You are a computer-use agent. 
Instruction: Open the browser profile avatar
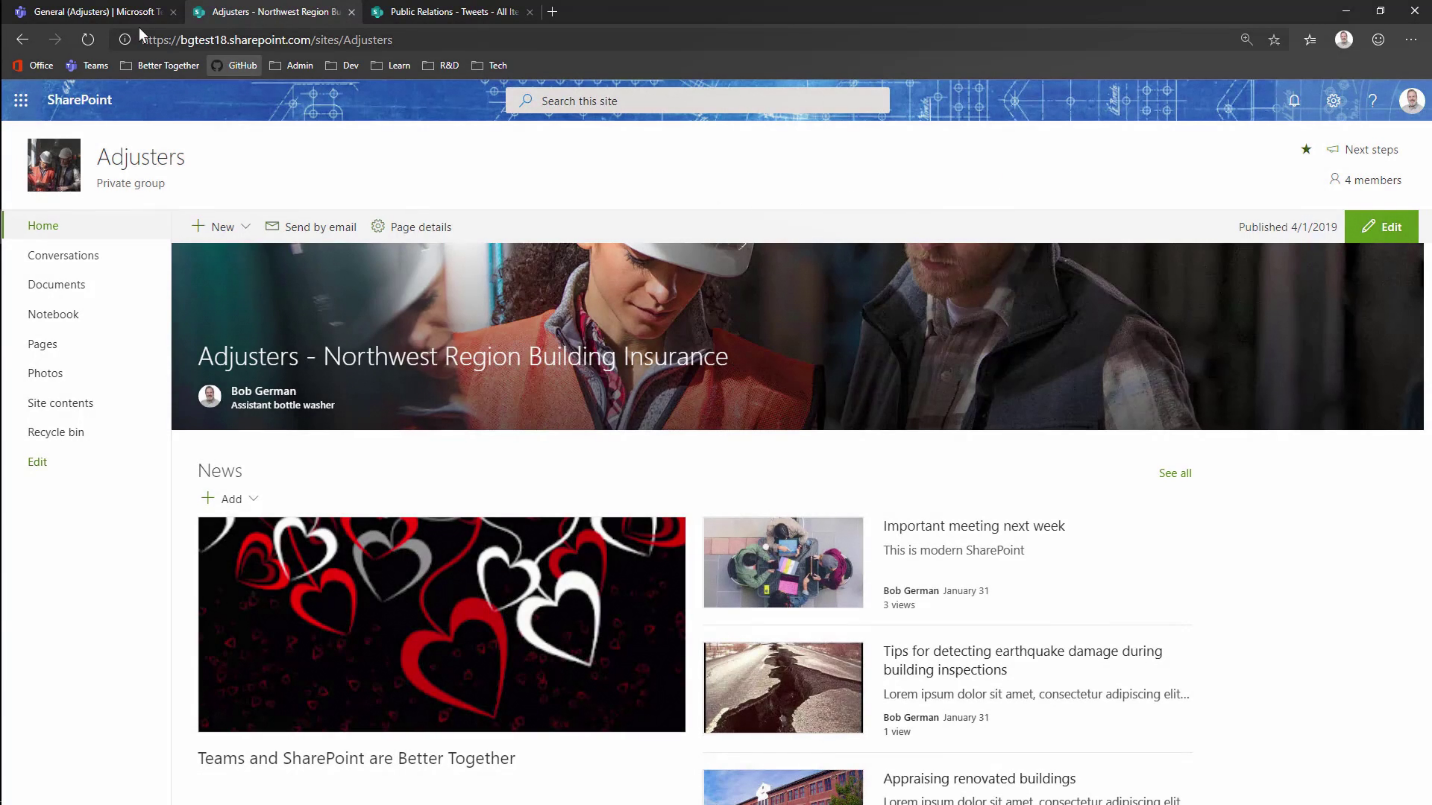point(1344,39)
